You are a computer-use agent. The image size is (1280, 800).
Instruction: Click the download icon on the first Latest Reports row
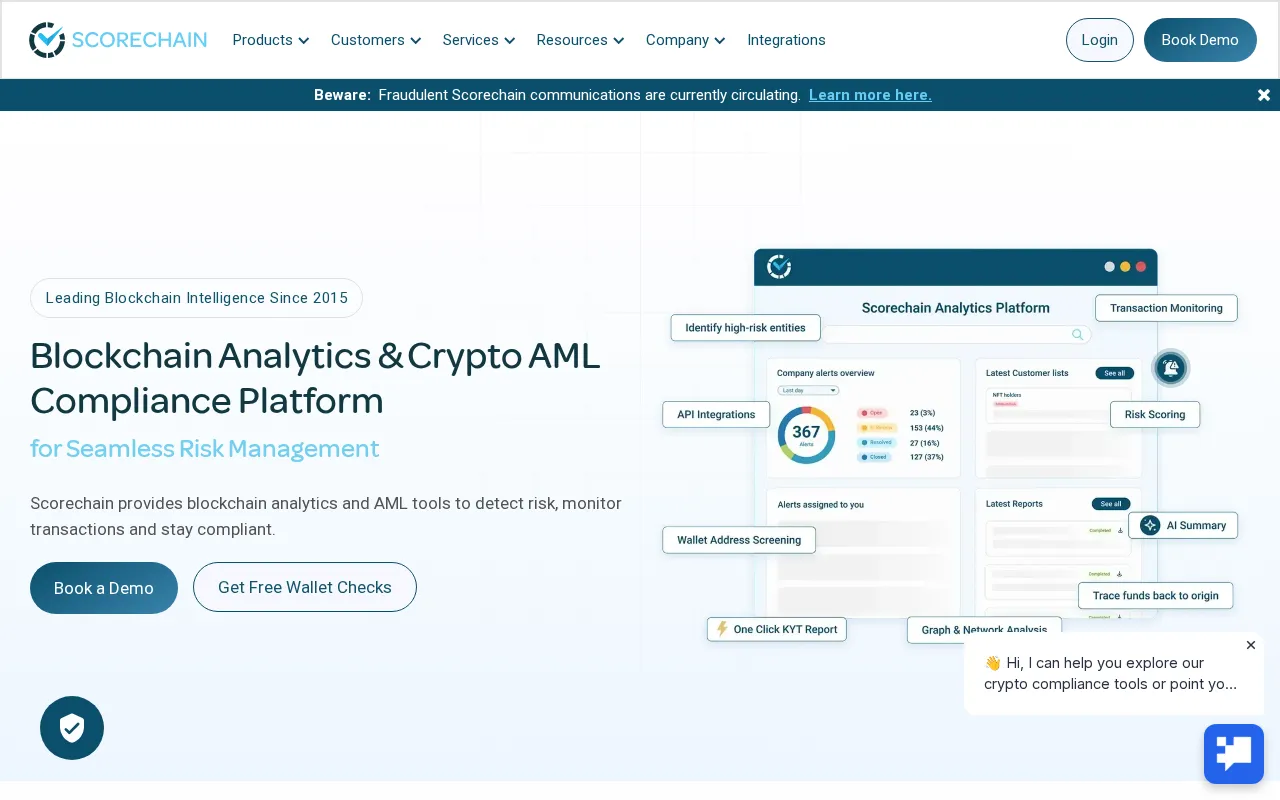pyautogui.click(x=1120, y=530)
